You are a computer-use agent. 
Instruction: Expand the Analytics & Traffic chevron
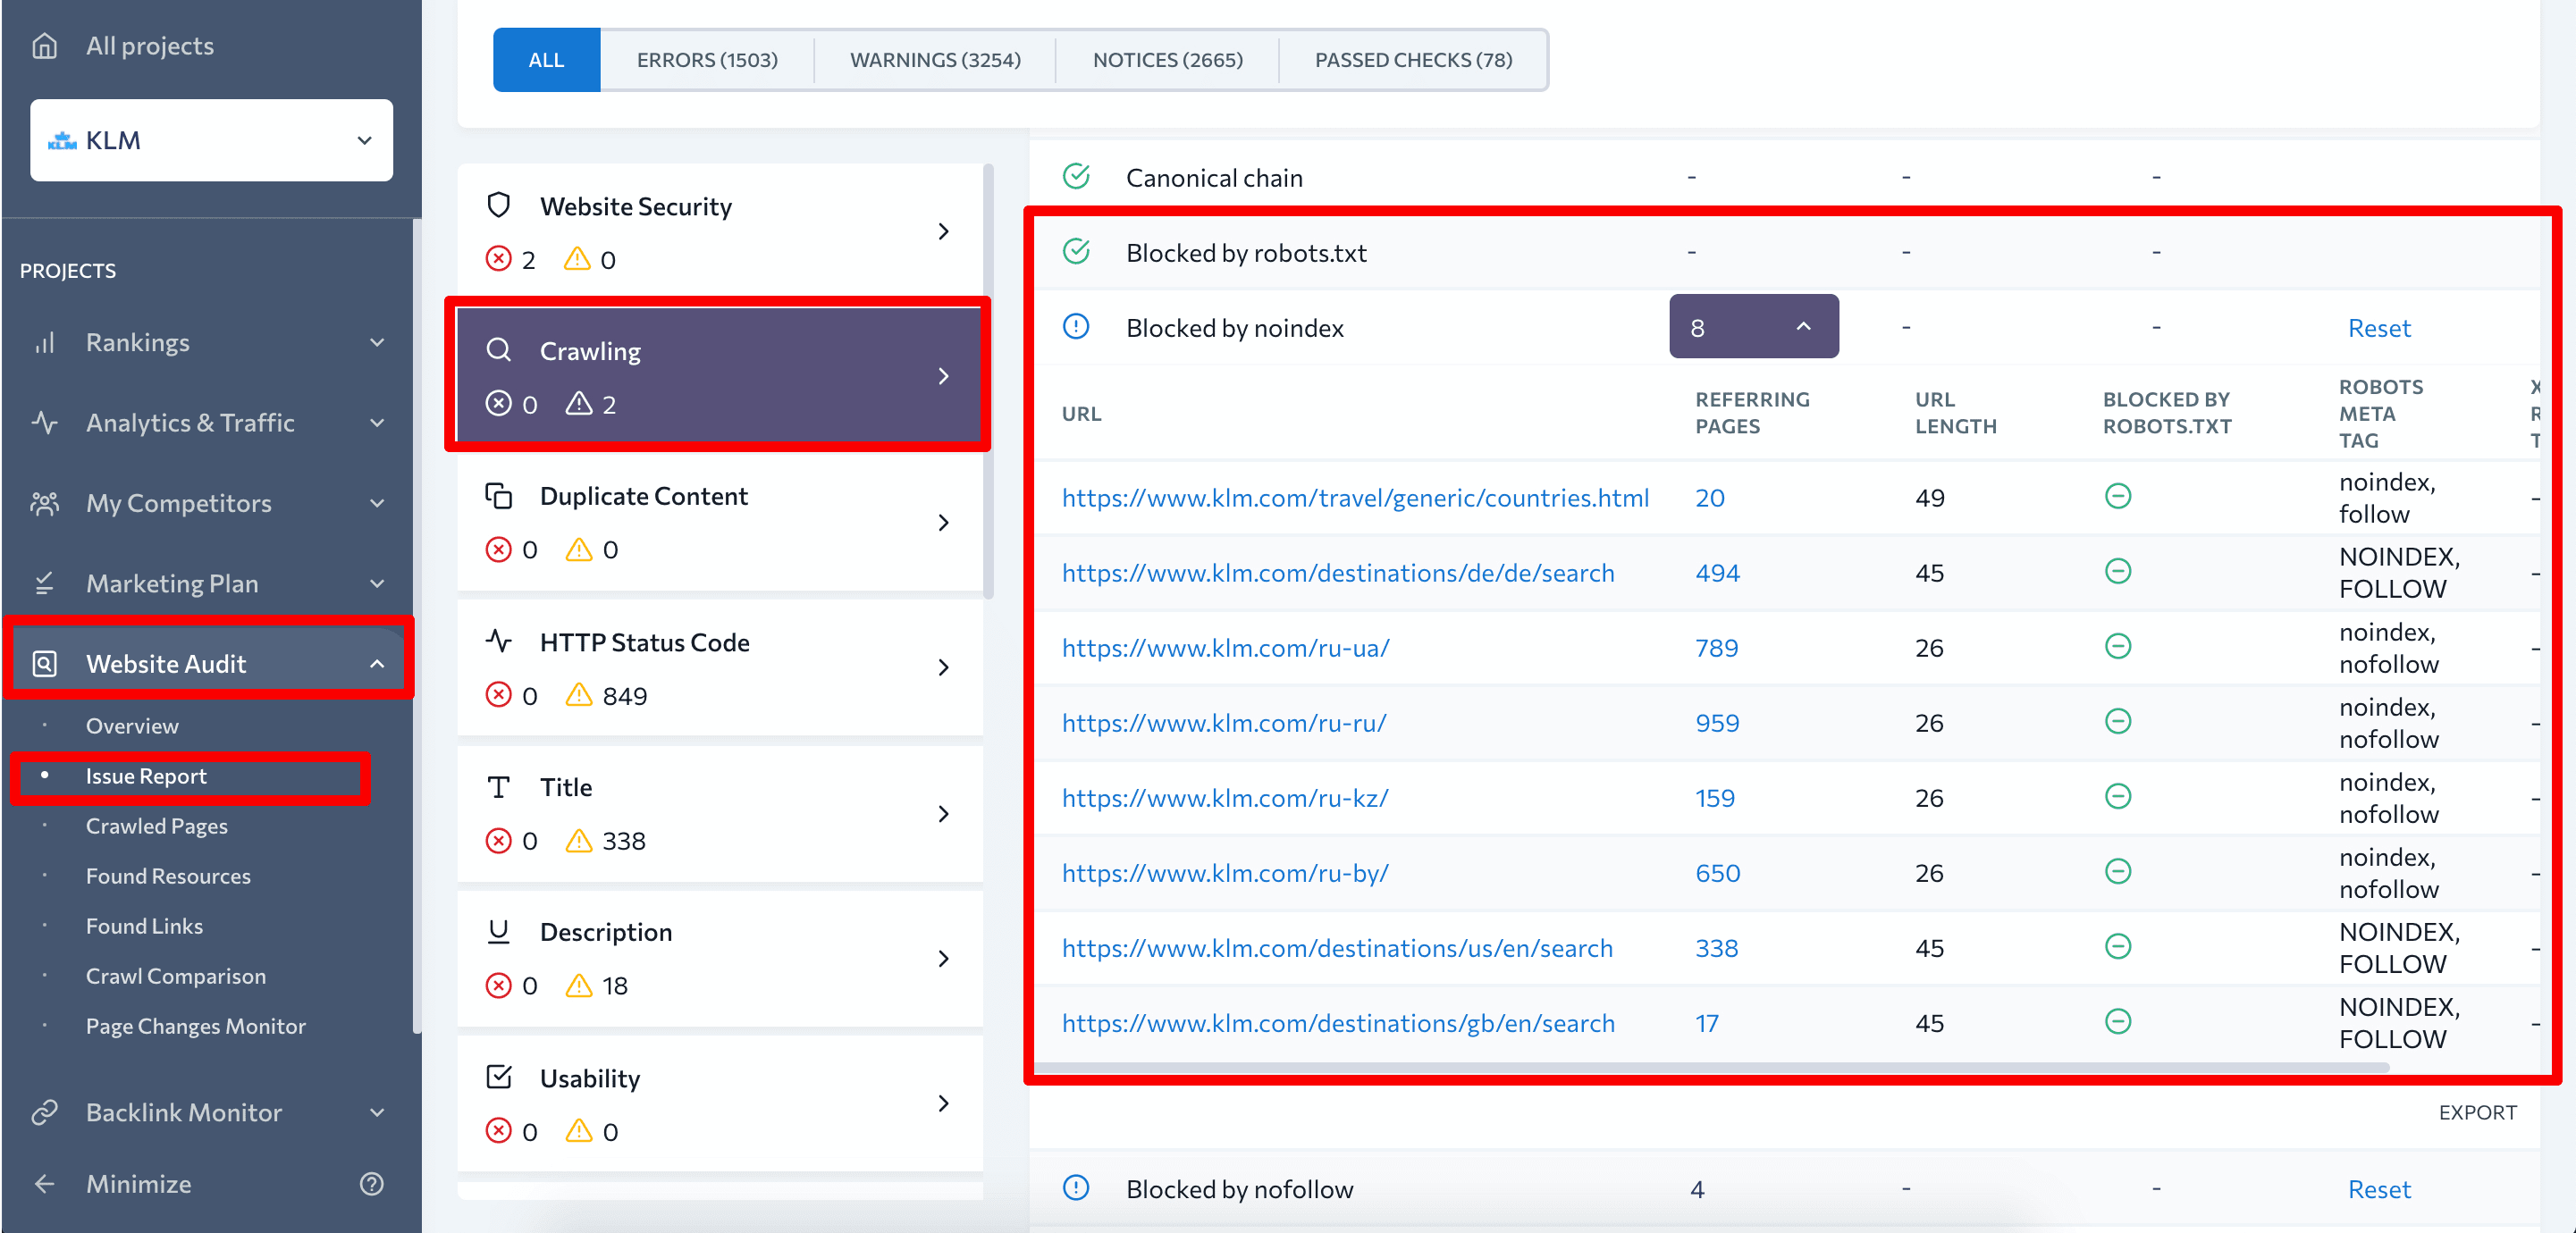[377, 423]
